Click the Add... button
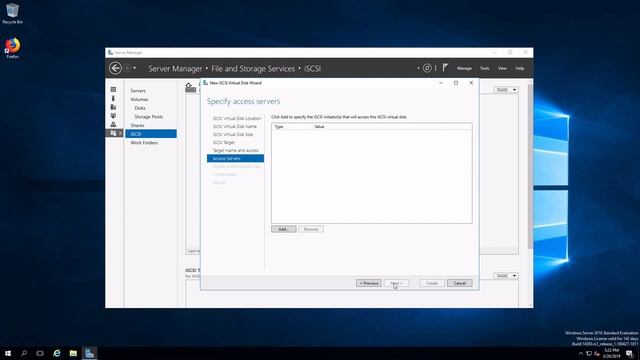This screenshot has height=360, width=640. tap(284, 229)
